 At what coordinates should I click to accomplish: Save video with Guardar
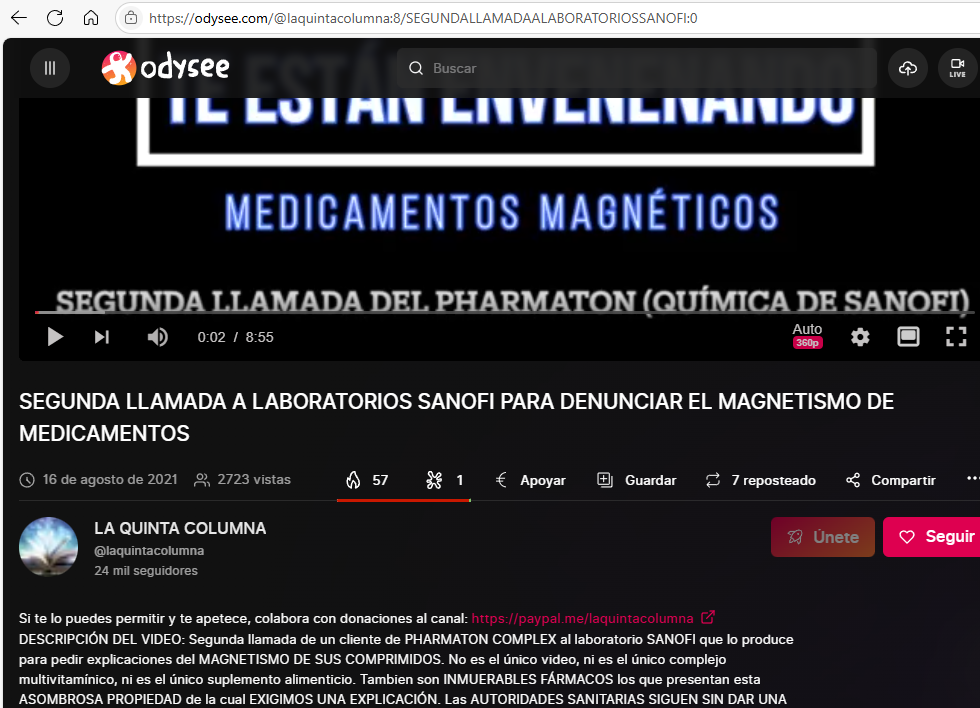point(637,480)
